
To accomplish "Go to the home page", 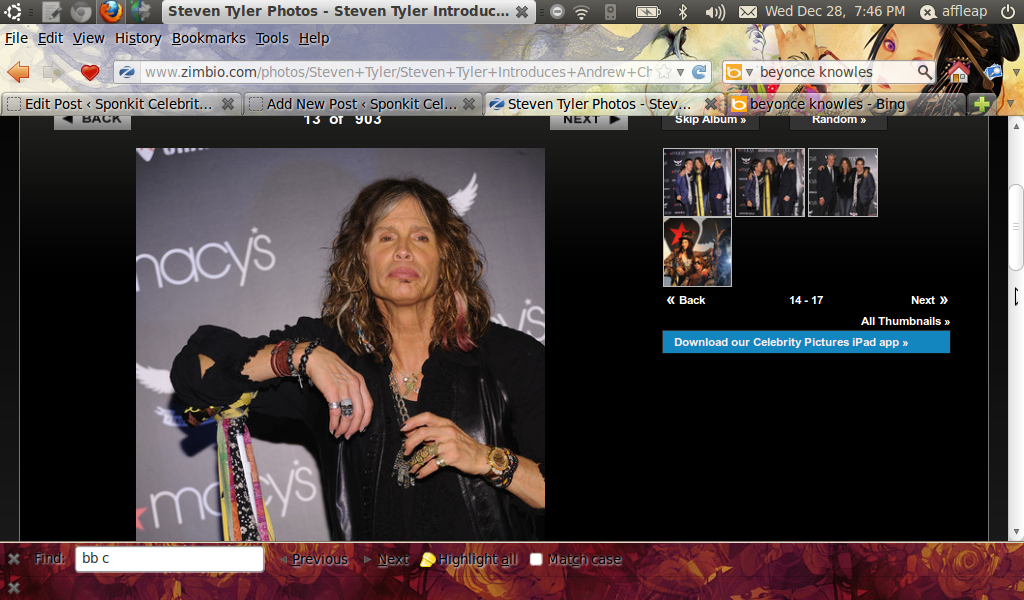I will (959, 72).
